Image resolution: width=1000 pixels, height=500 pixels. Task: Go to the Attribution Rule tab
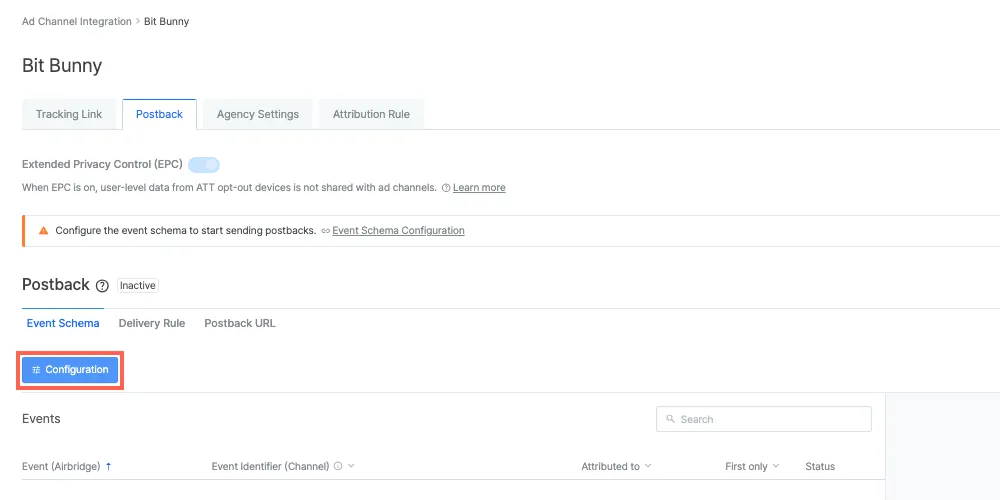371,114
